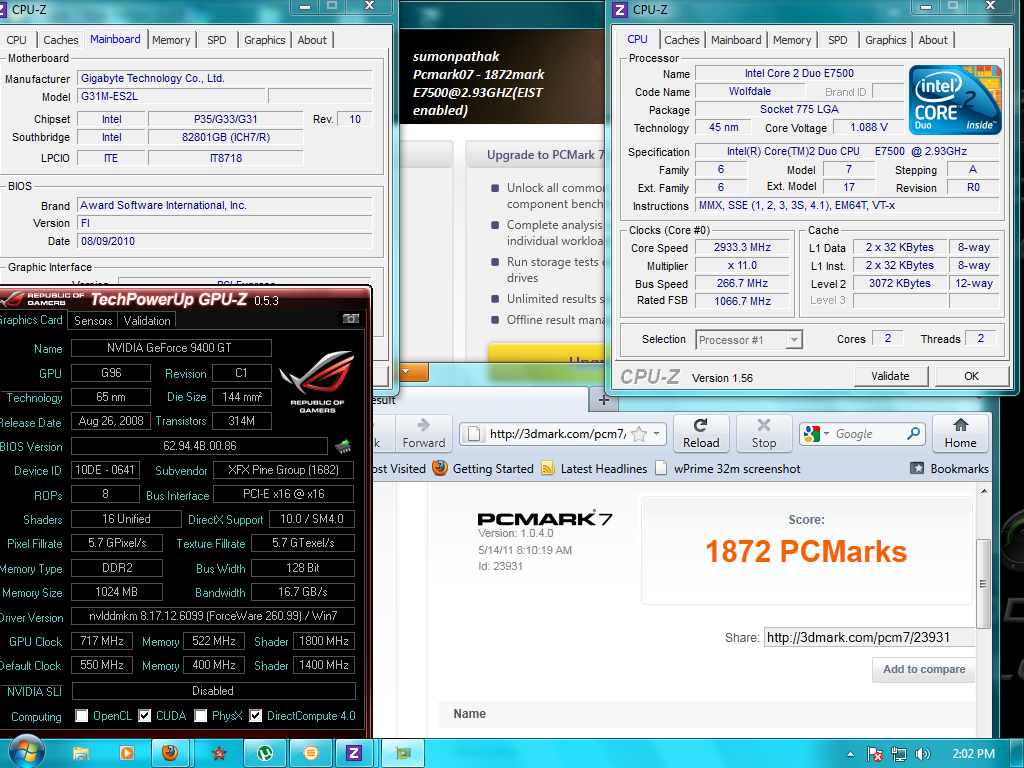Open the network tray icon

899,754
